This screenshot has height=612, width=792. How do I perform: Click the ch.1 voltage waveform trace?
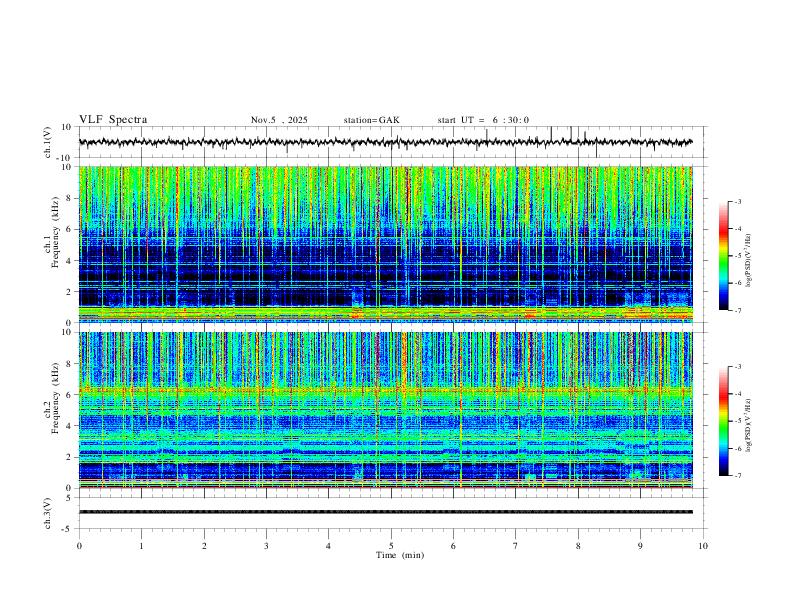386,142
